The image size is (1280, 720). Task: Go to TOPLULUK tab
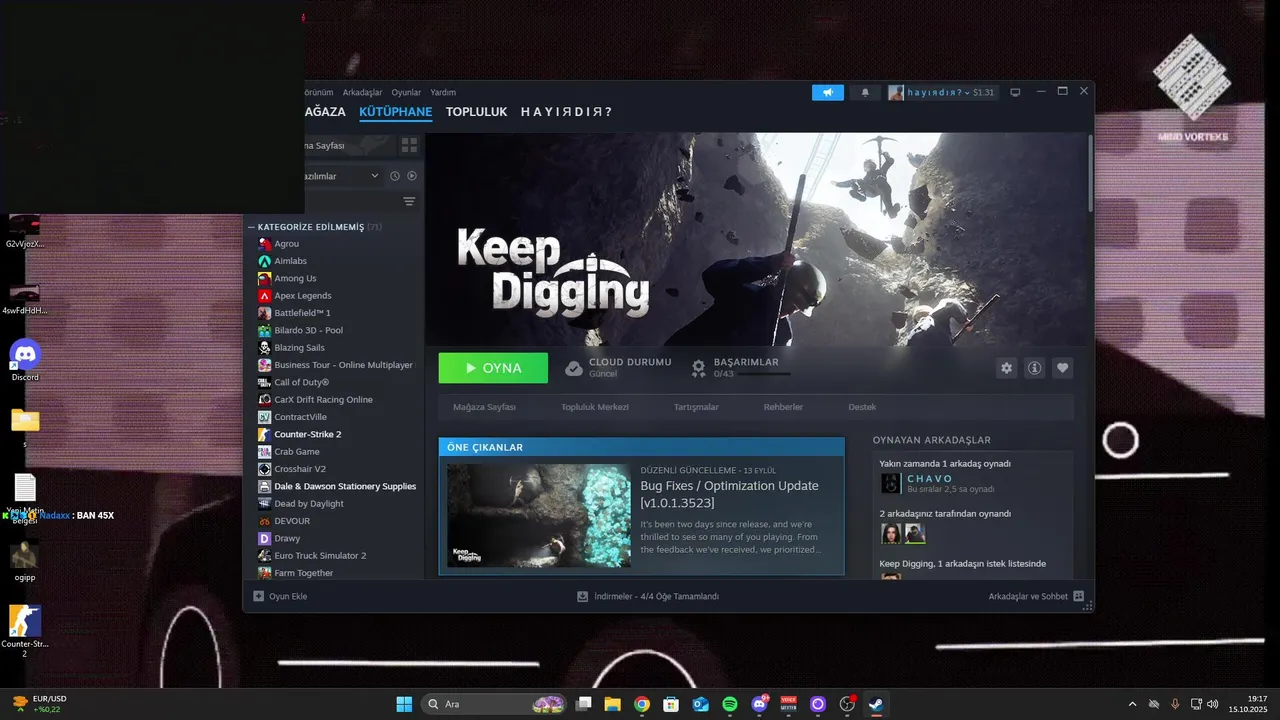point(476,112)
